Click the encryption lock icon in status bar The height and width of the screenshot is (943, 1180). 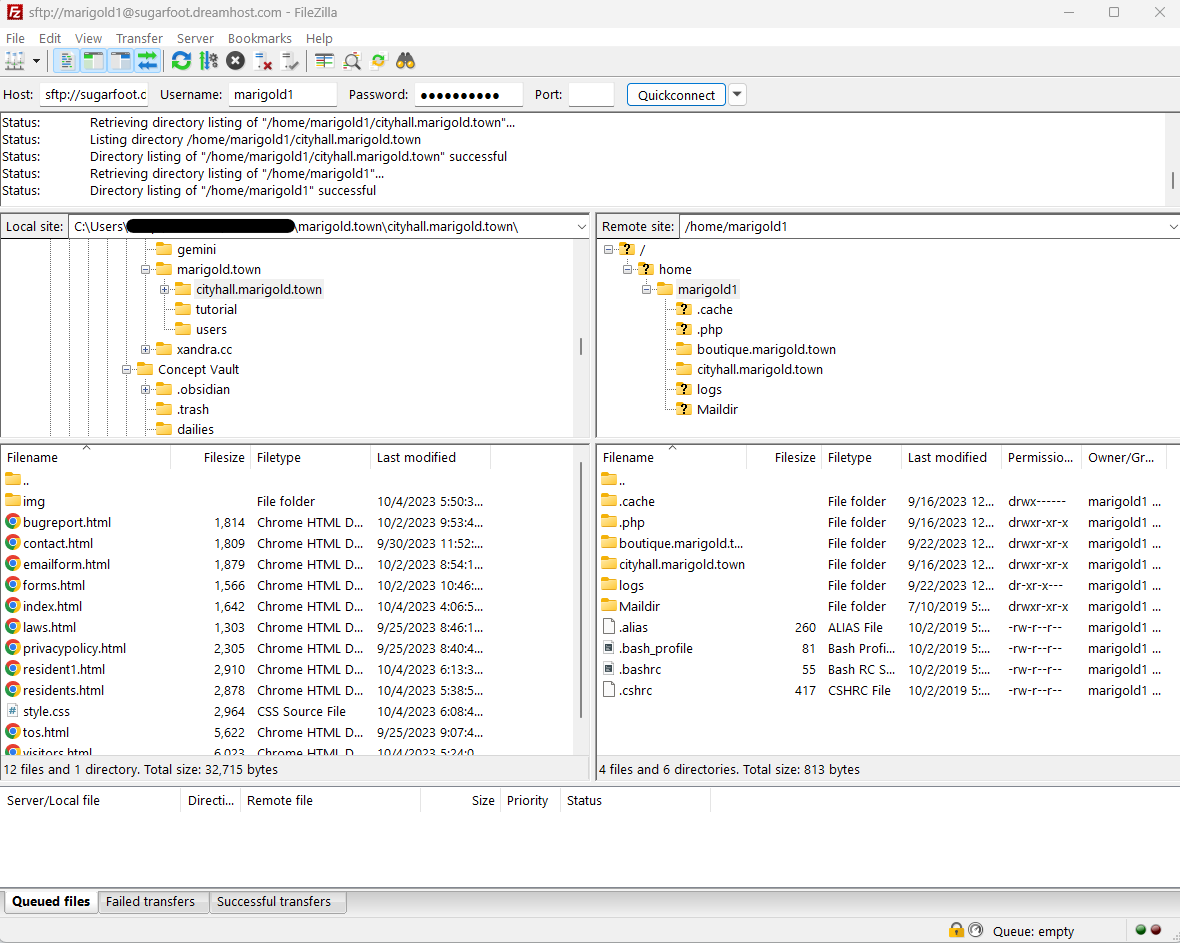pos(956,930)
